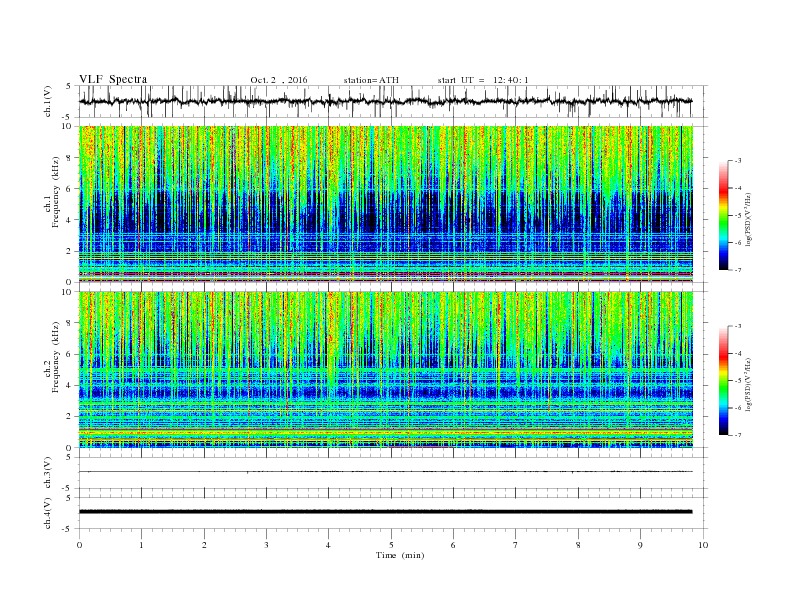Click the "1" tick on the time axis

coord(141,545)
